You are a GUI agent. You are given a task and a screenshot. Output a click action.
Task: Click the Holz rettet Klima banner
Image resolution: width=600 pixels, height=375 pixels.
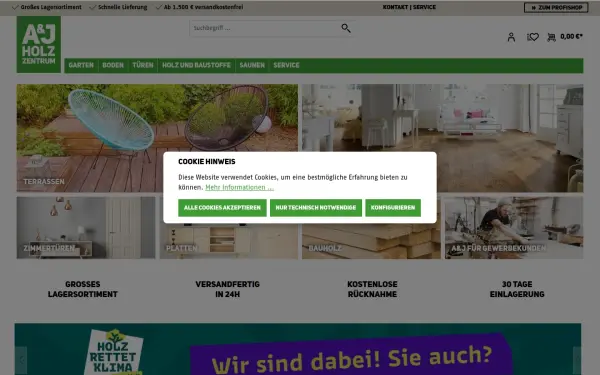298,349
